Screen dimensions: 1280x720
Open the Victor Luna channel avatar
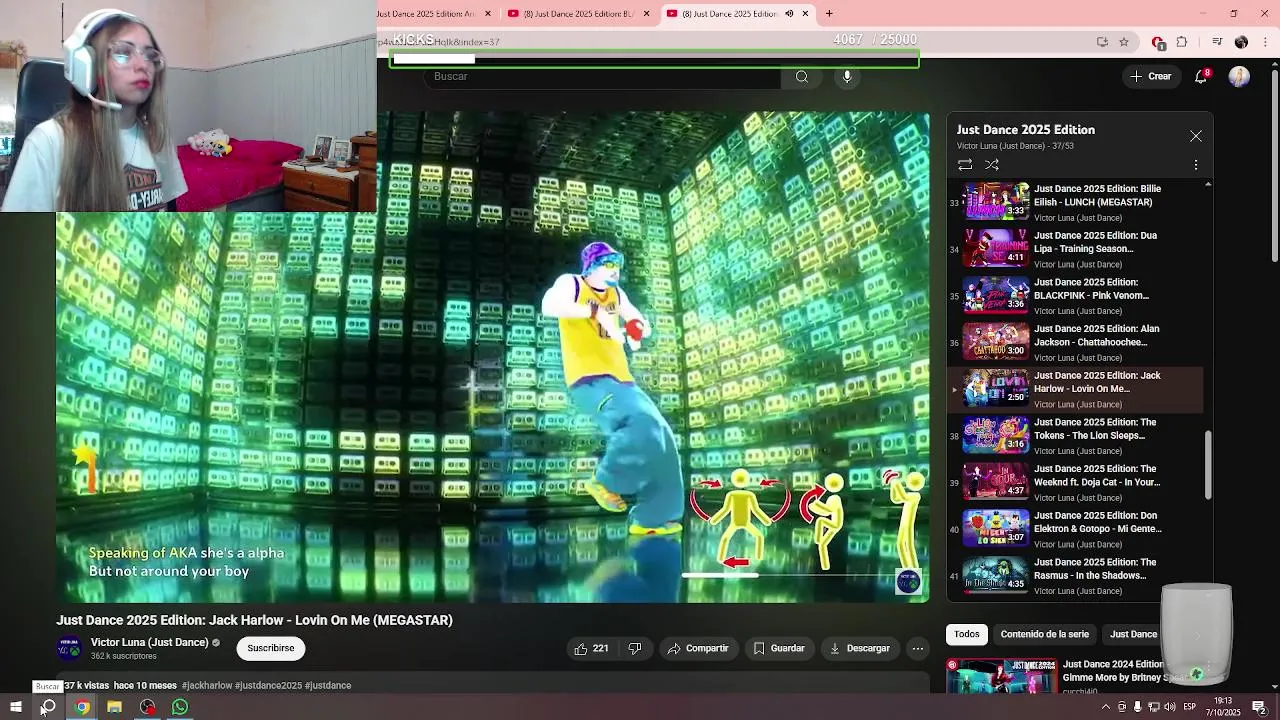tap(69, 649)
